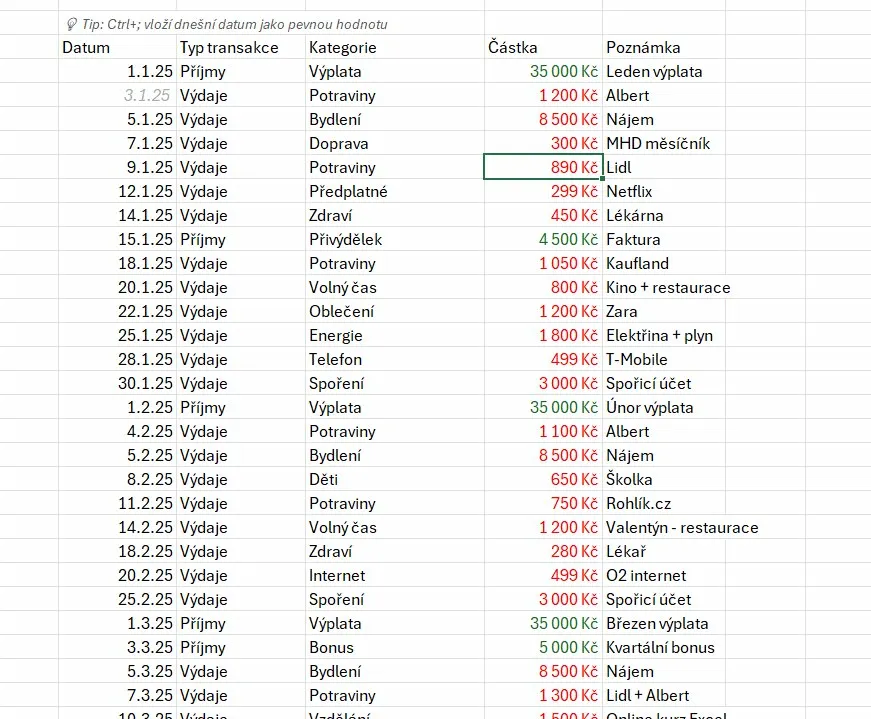This screenshot has height=719, width=871.
Task: Select the Částka header cell
Action: [x=543, y=47]
